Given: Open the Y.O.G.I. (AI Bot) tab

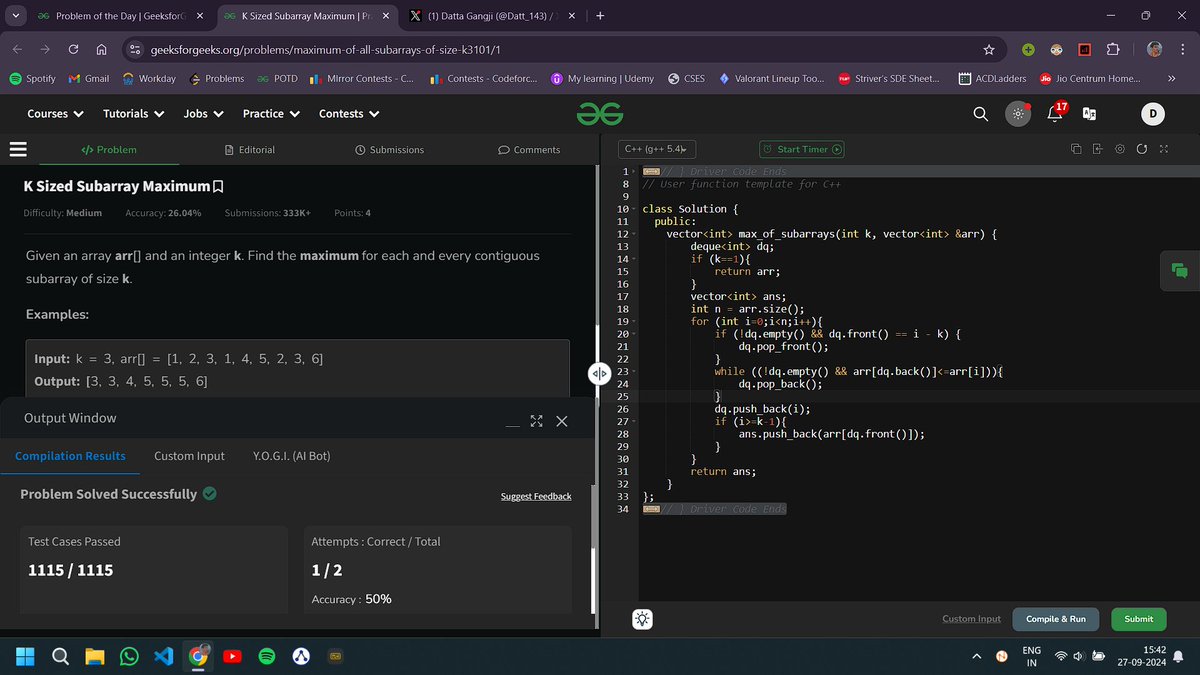Looking at the screenshot, I should pos(291,456).
